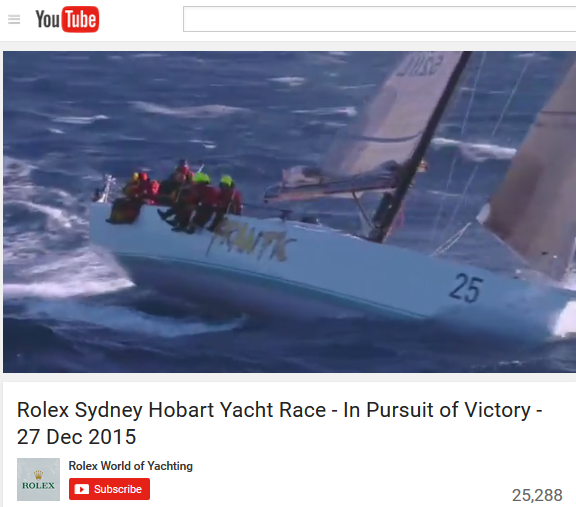This screenshot has height=507, width=576.
Task: Select the Rolex Sydney Hobart video title
Action: 279,423
